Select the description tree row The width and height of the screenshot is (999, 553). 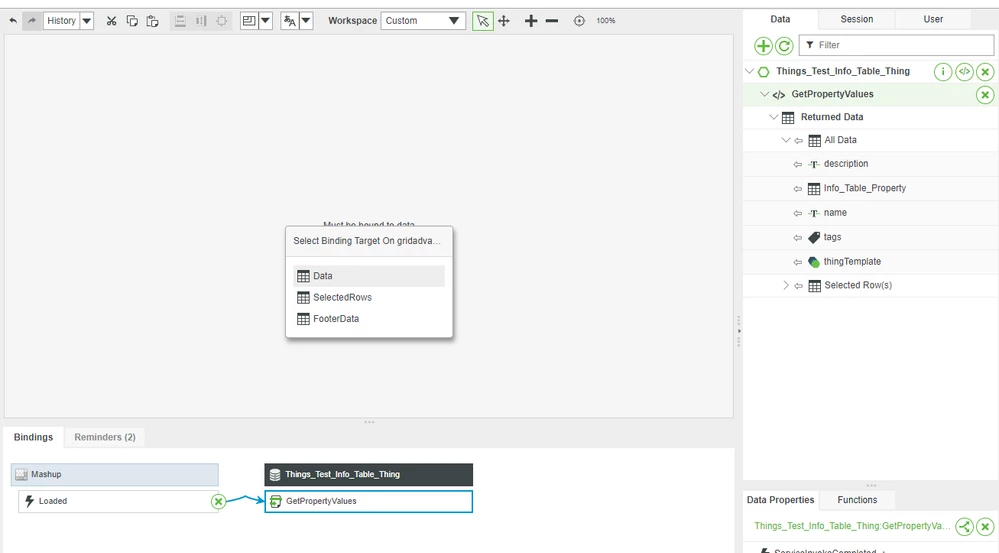pos(870,164)
